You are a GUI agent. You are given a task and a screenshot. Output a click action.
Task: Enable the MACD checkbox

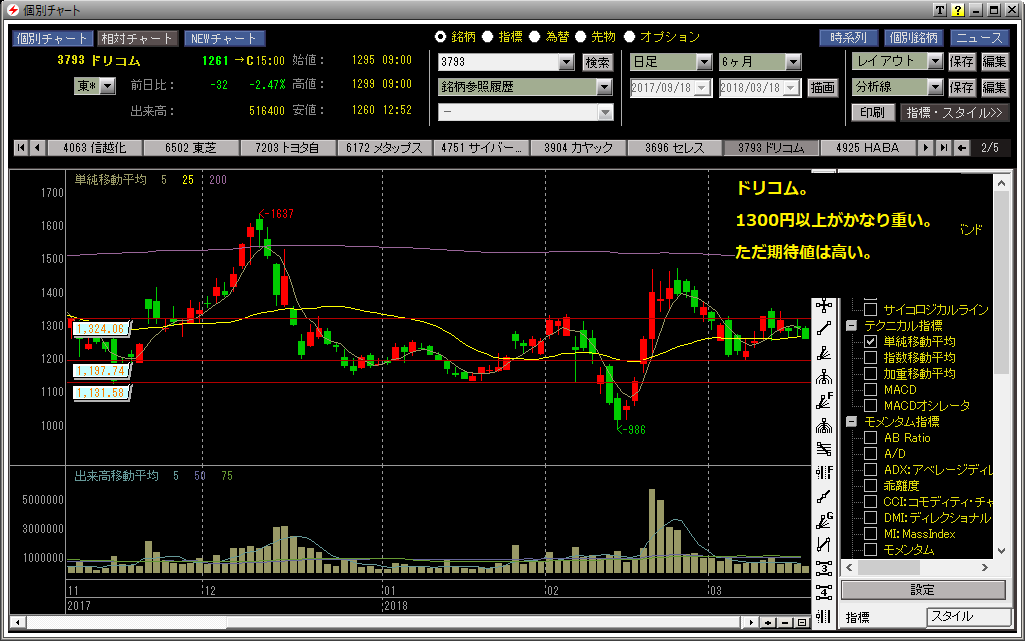point(870,389)
